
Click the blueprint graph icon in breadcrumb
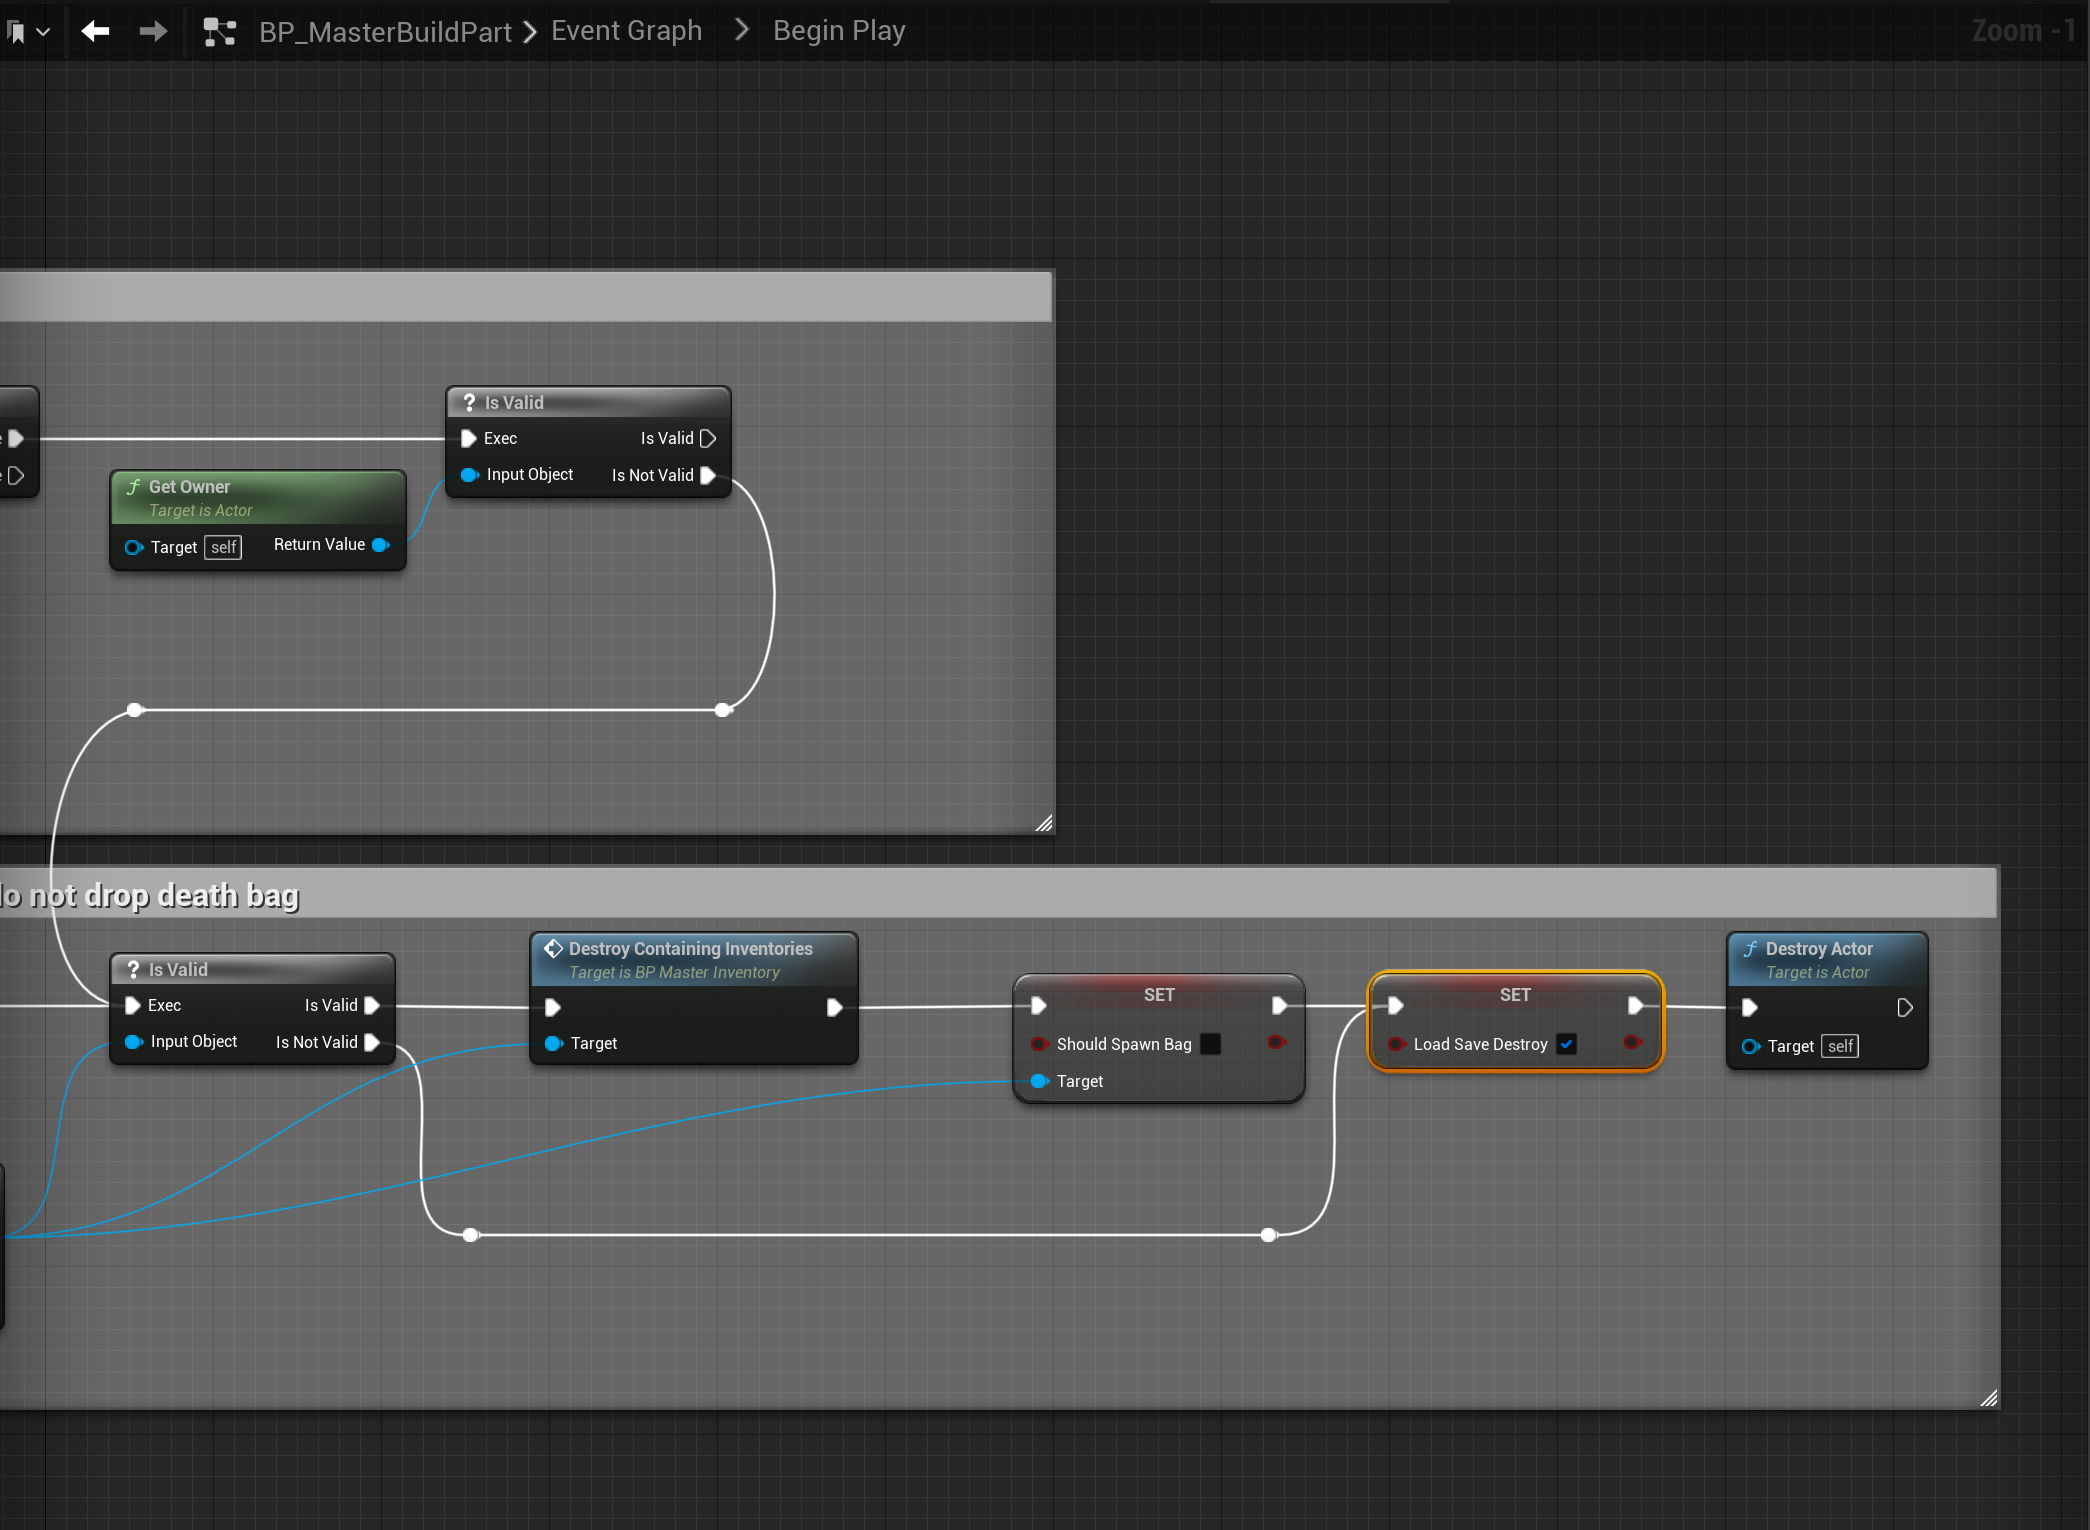(220, 32)
